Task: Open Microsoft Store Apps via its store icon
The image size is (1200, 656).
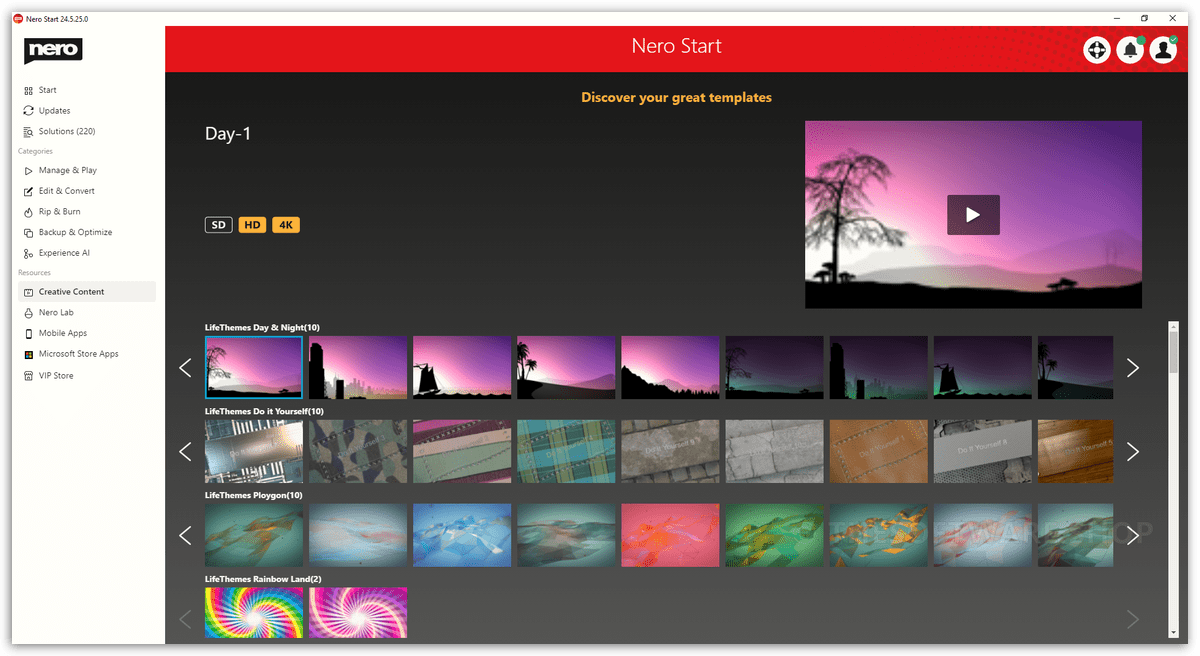Action: coord(29,354)
